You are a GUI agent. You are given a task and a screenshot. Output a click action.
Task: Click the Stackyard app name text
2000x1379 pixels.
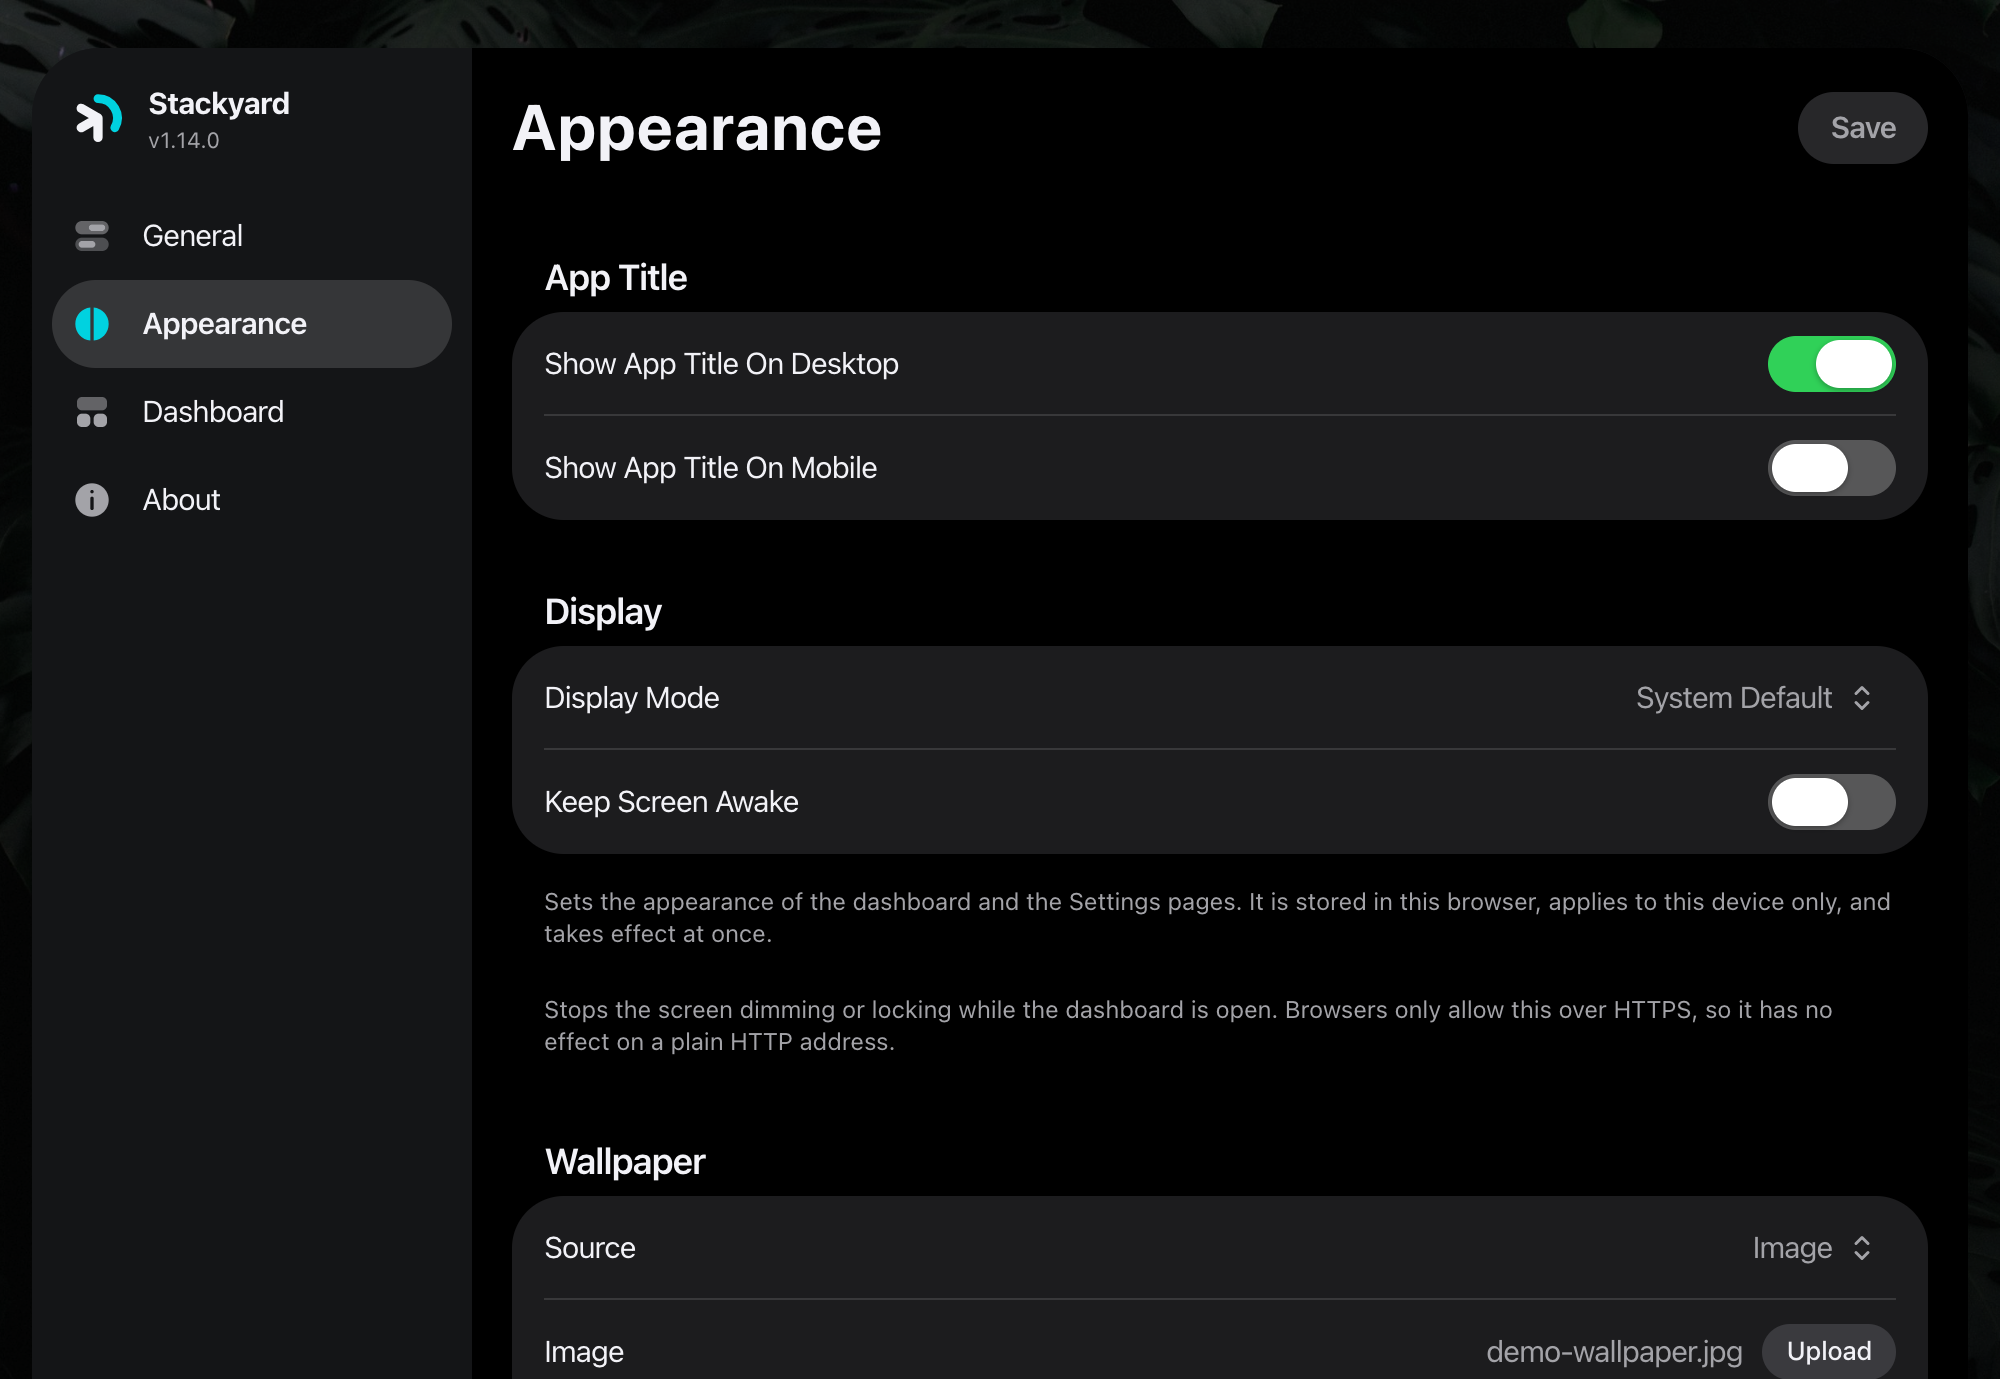pos(219,104)
